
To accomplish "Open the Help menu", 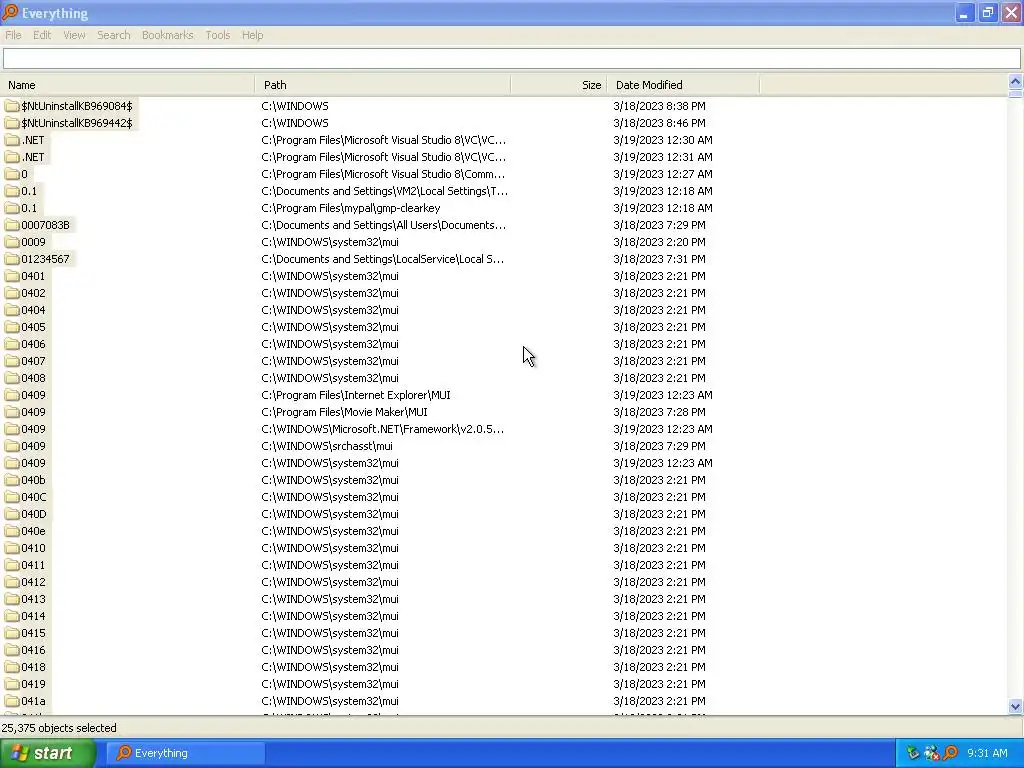I will point(252,35).
